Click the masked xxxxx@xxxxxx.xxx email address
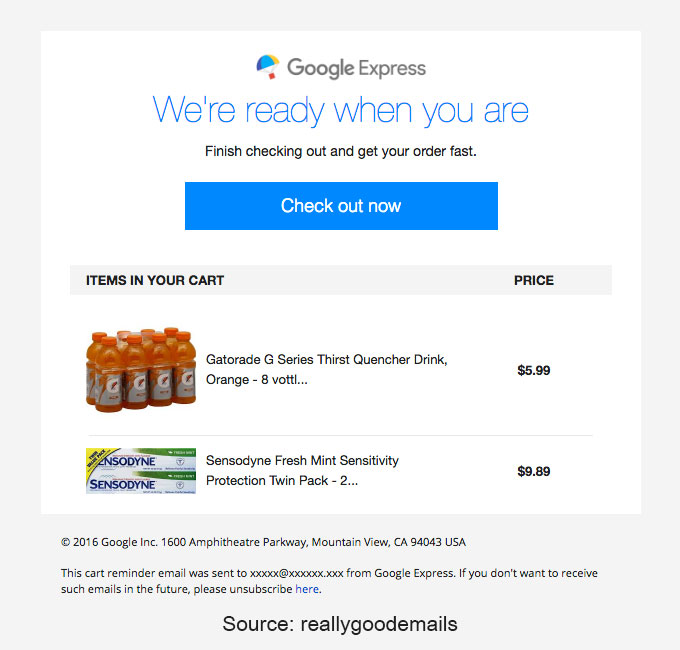The image size is (680, 650). [297, 573]
